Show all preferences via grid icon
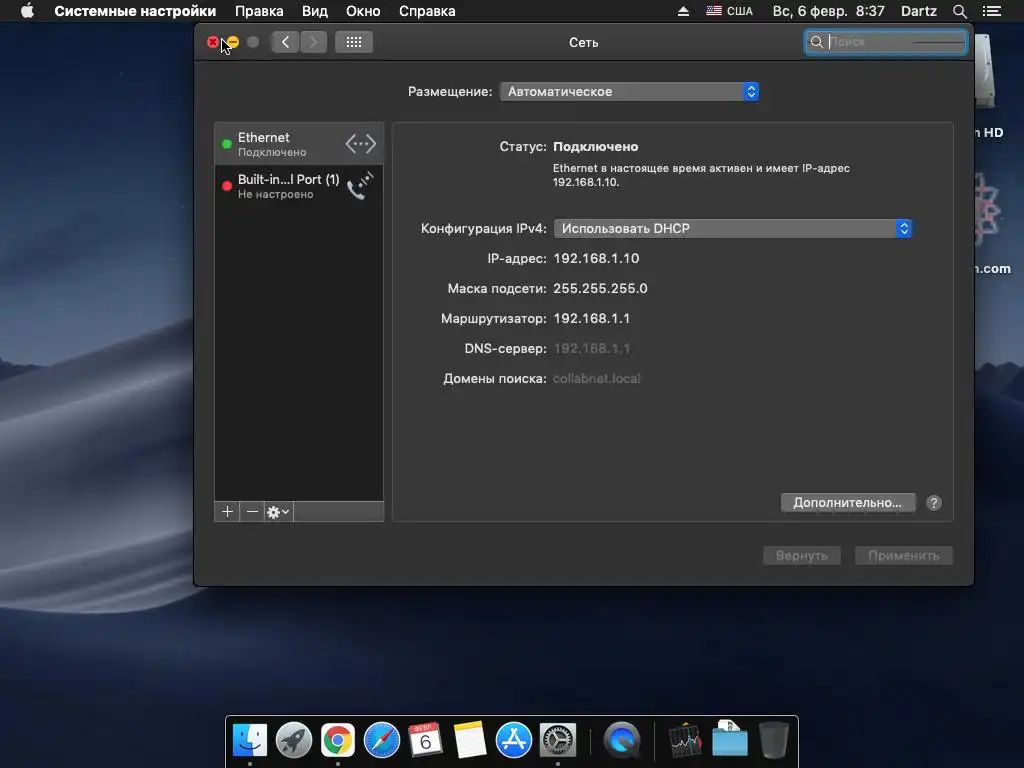The height and width of the screenshot is (768, 1024). coord(353,42)
